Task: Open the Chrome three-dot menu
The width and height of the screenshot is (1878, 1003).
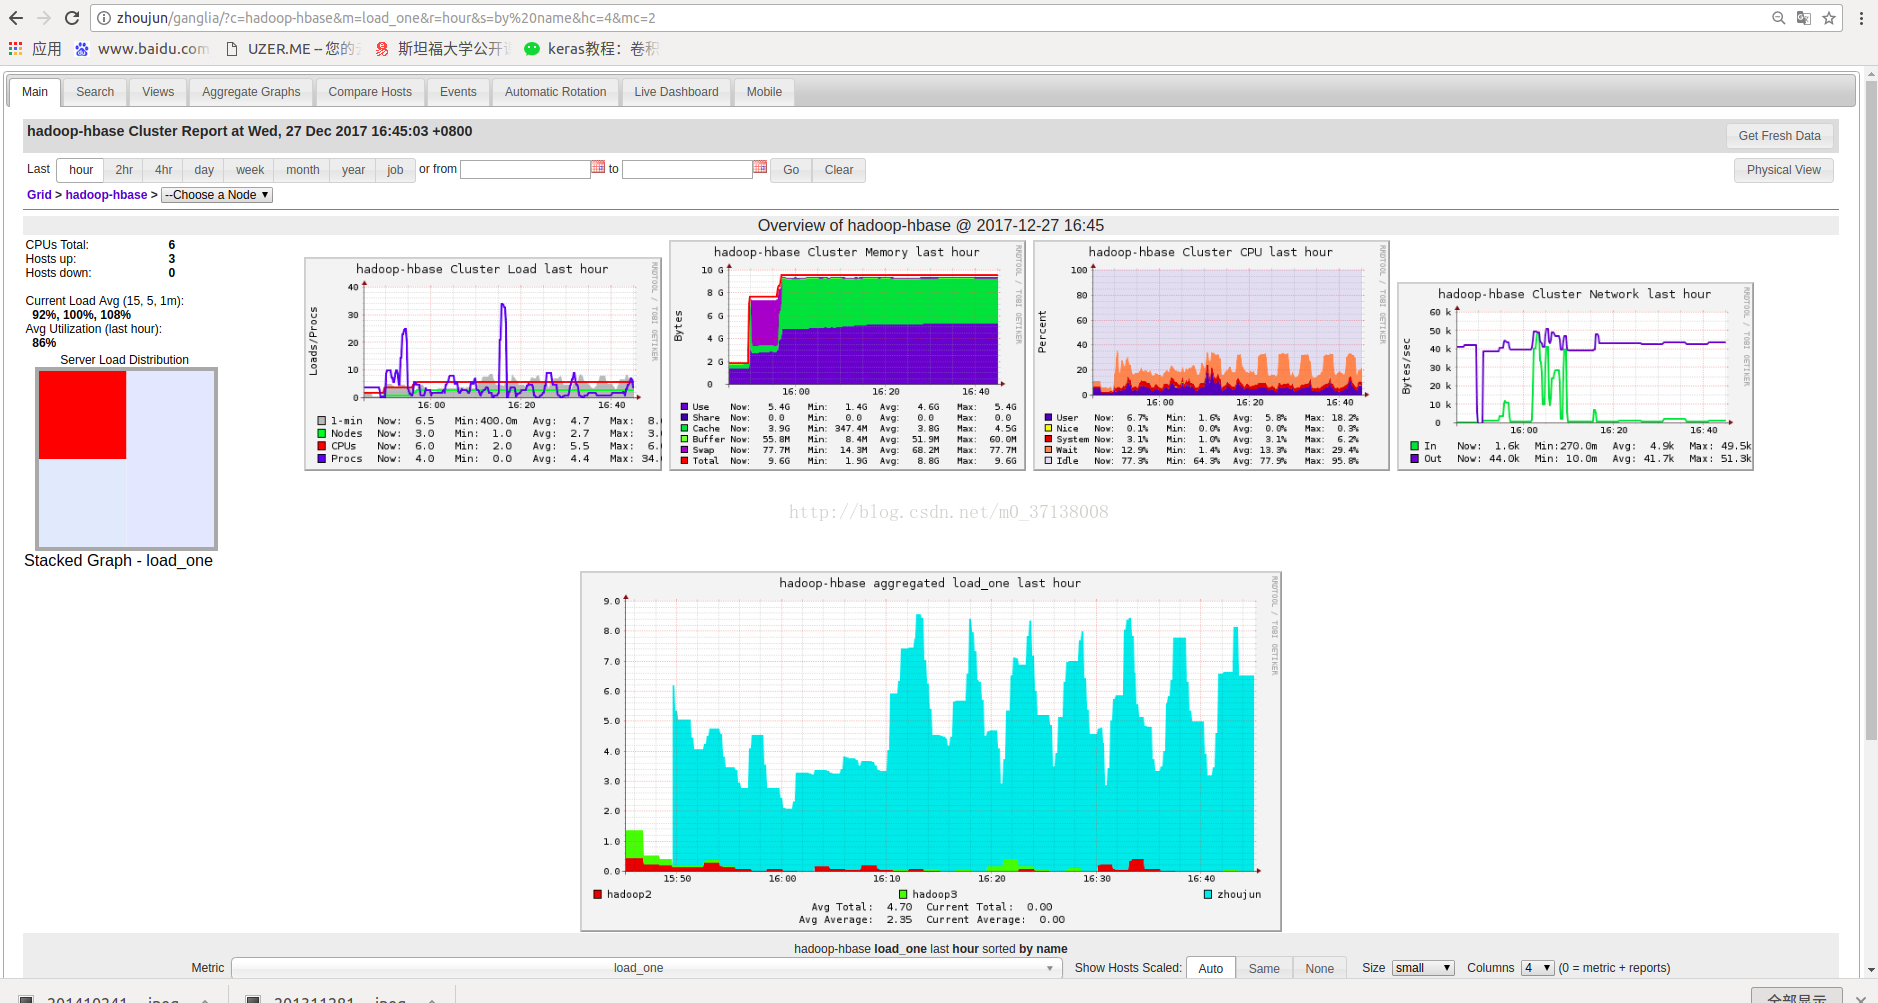Action: [x=1861, y=18]
